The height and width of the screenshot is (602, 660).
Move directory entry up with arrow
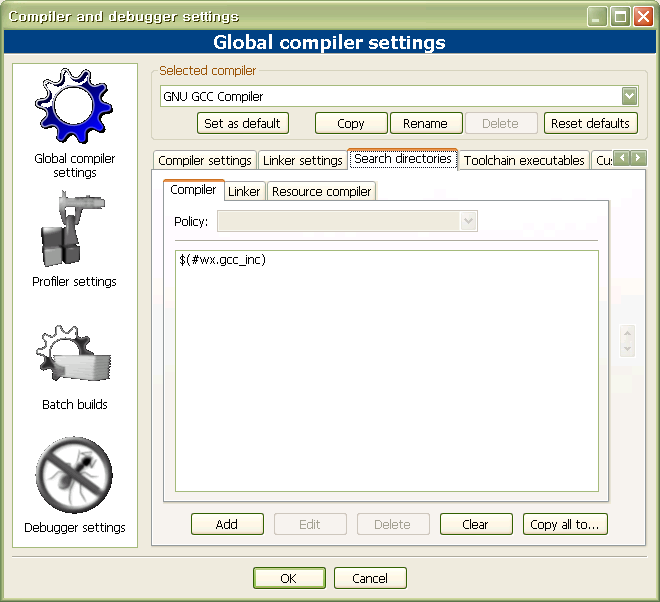click(x=627, y=333)
